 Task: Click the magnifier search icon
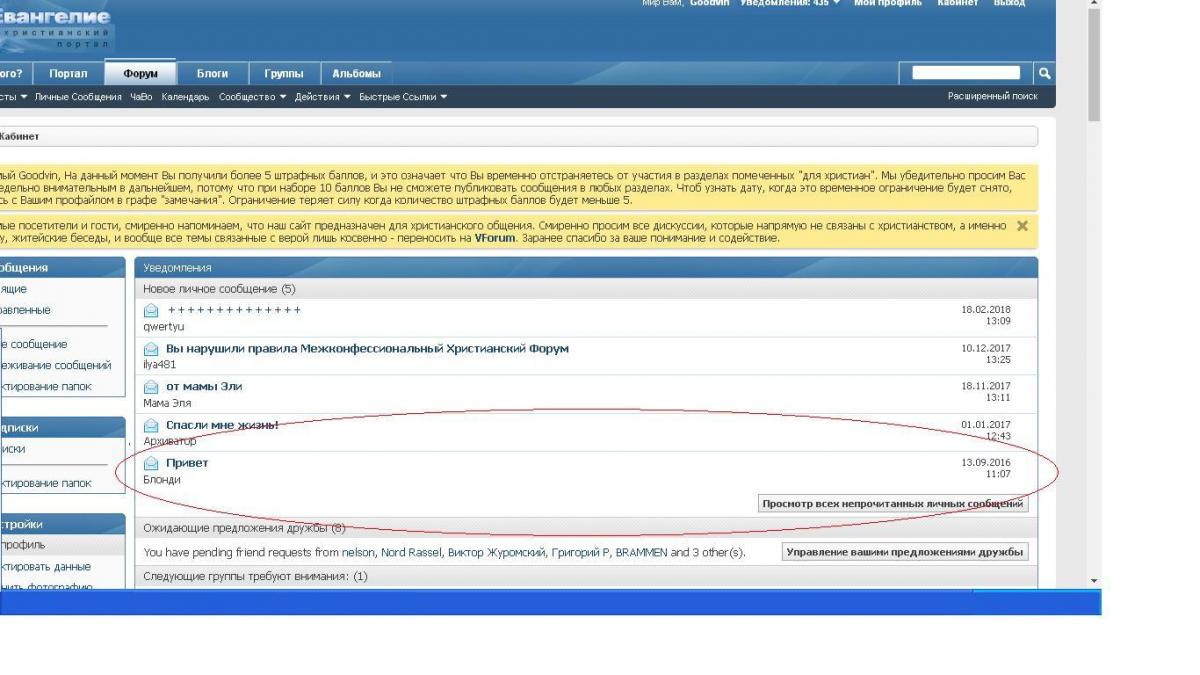1044,73
